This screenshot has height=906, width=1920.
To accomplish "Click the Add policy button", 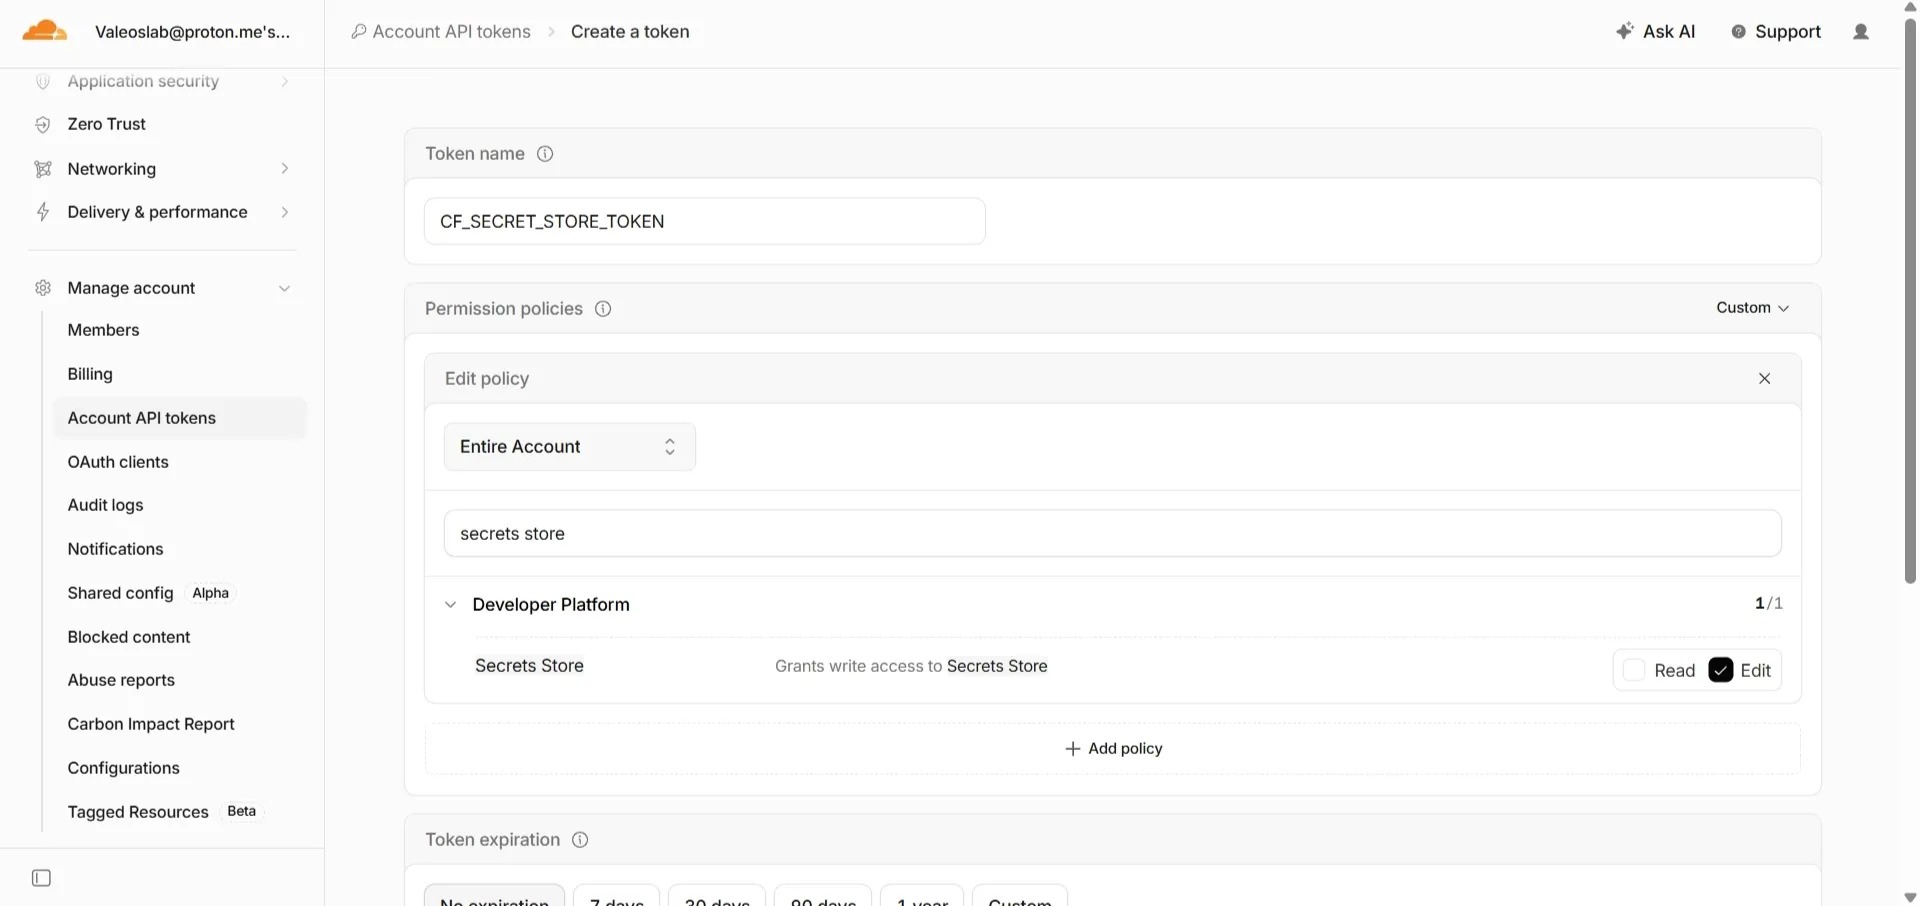I will [x=1113, y=749].
